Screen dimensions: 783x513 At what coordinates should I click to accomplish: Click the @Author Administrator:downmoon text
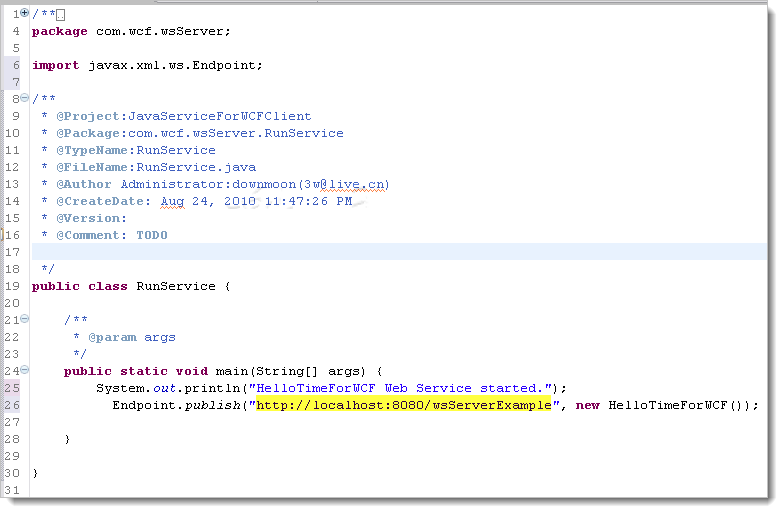176,184
